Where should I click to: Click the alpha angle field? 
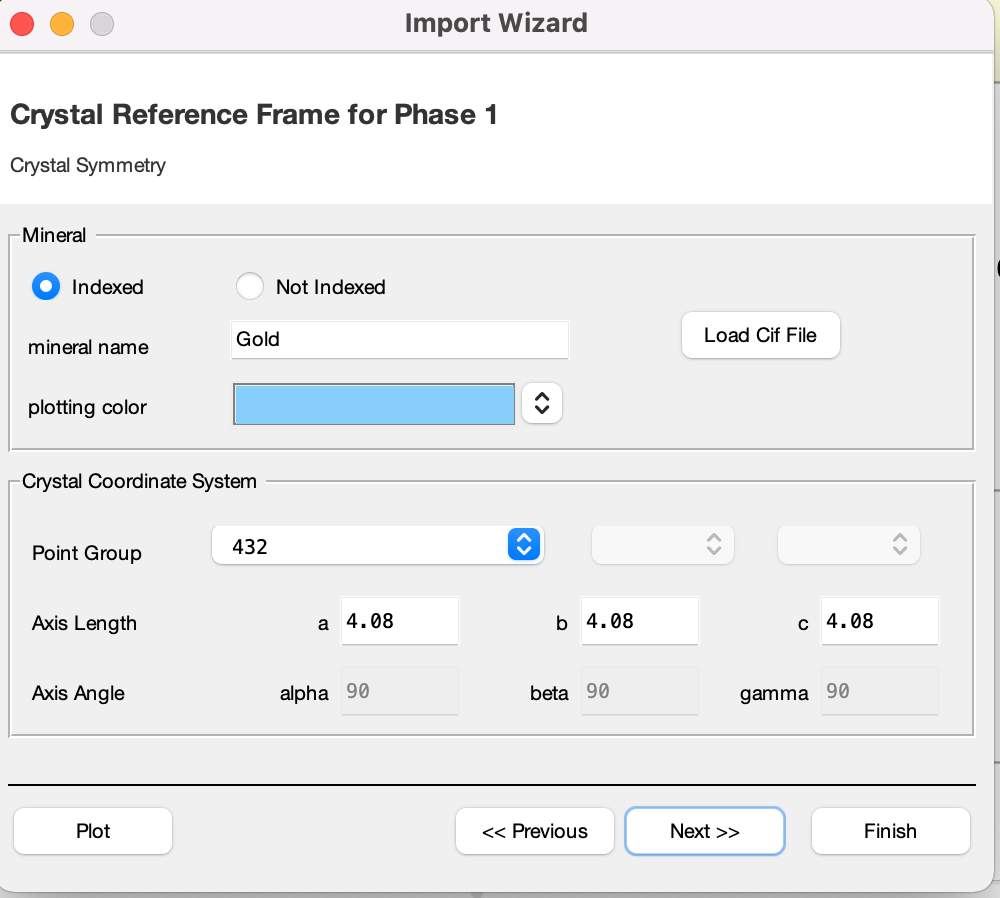tap(399, 691)
